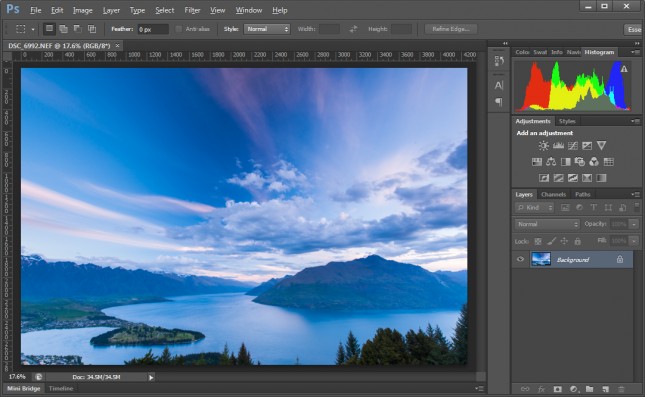
Task: Add a Photo Filter adjustment
Action: pos(580,162)
